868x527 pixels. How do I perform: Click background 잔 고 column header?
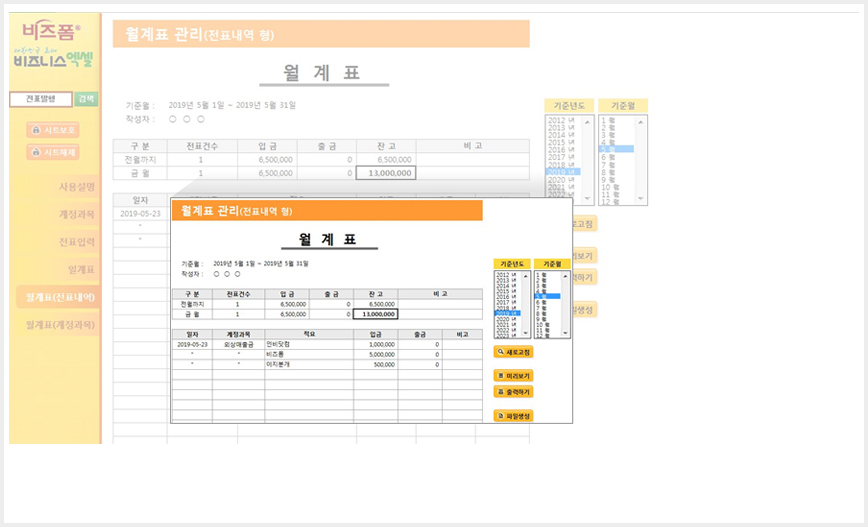coord(386,146)
